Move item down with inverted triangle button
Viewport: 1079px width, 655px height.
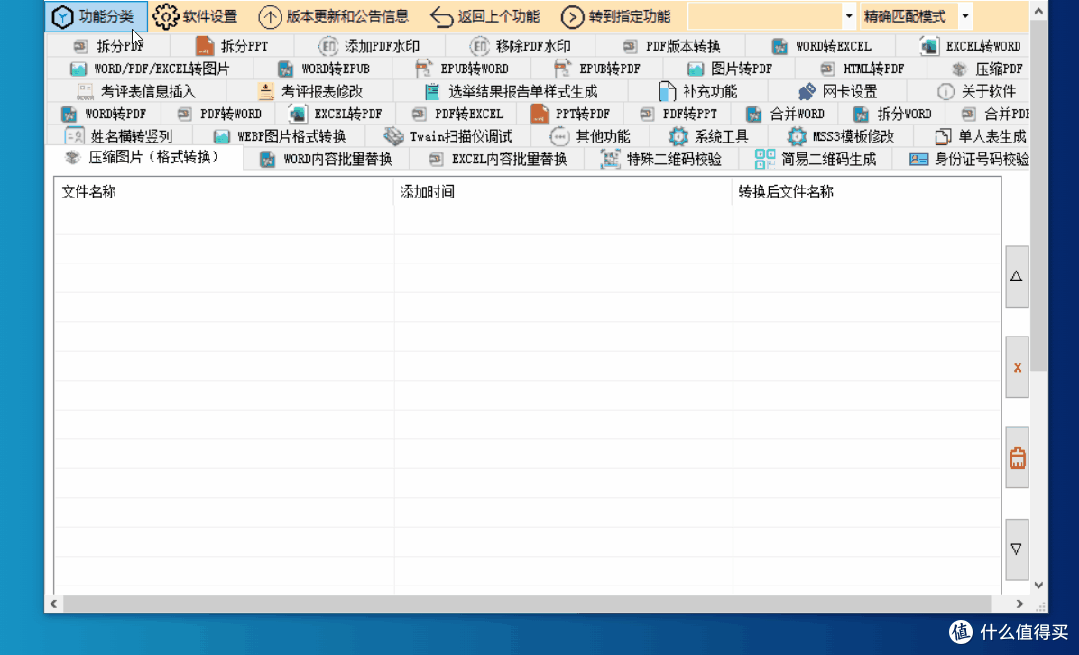click(1016, 549)
